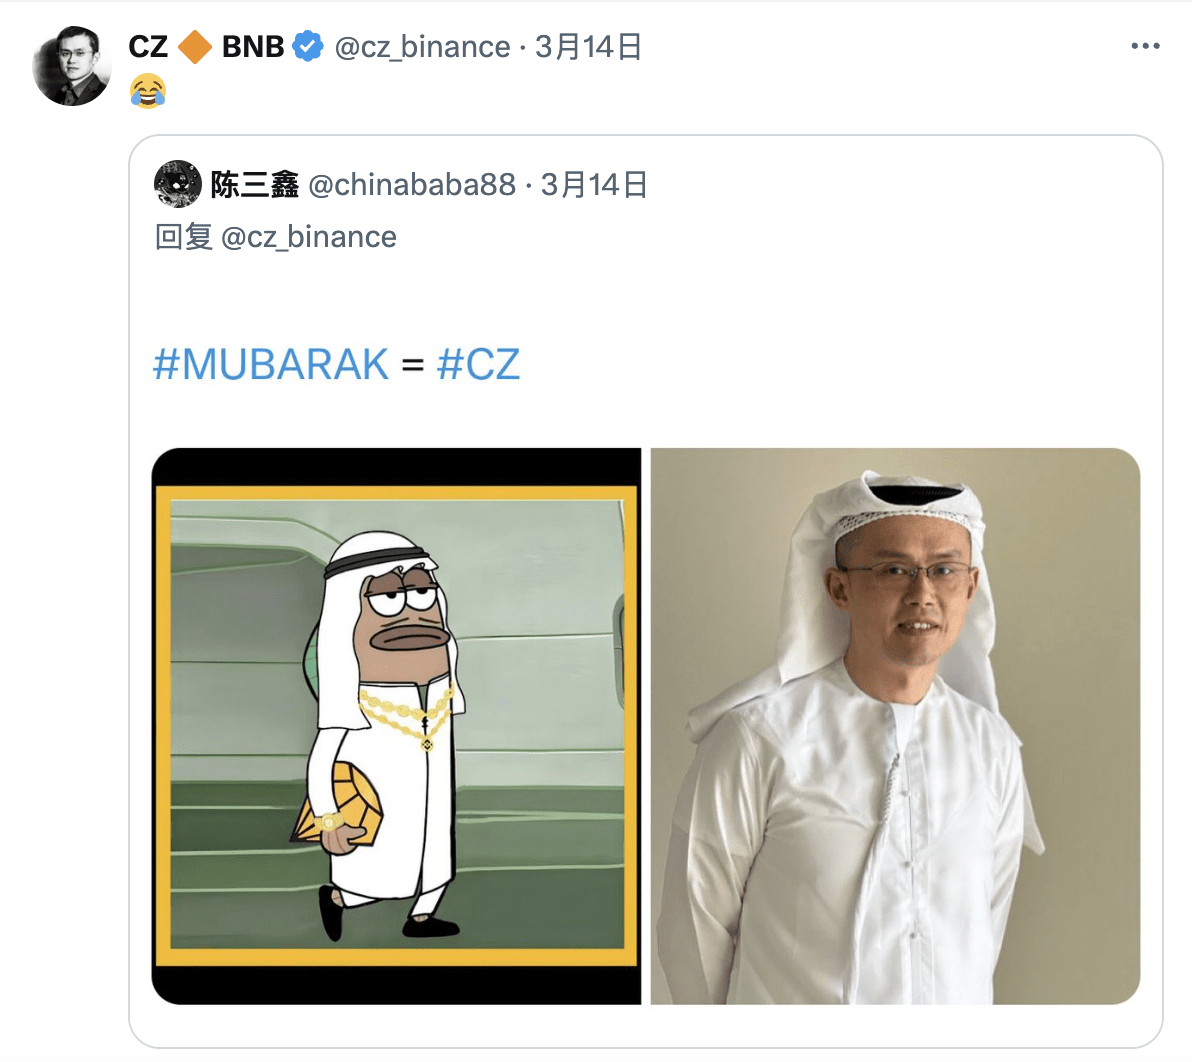The image size is (1192, 1062).
Task: Click @cz_binance mention after 回复
Action: point(309,237)
